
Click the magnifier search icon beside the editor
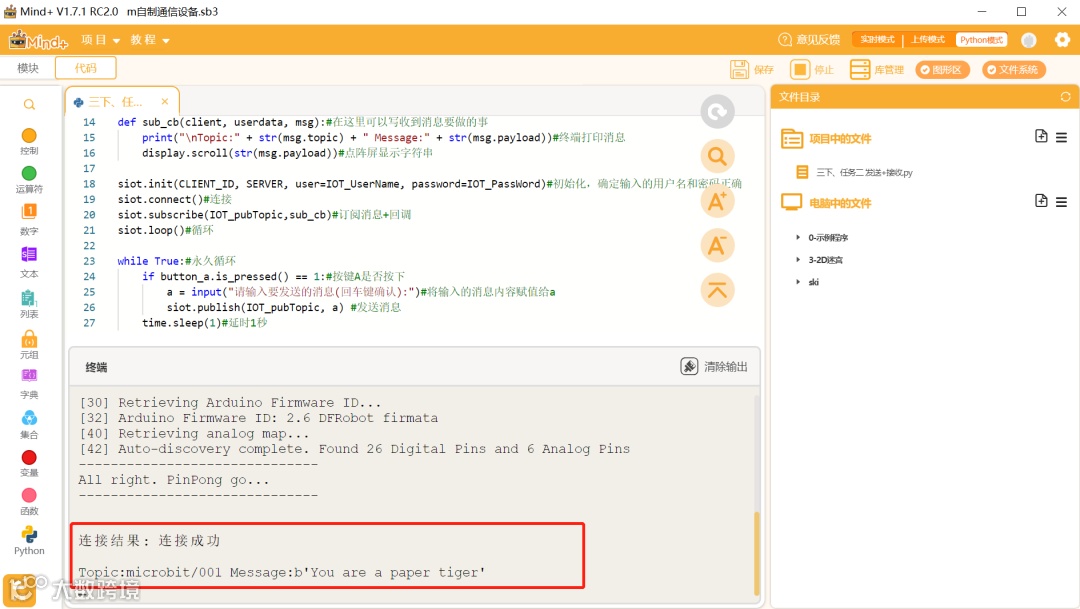pyautogui.click(x=717, y=157)
